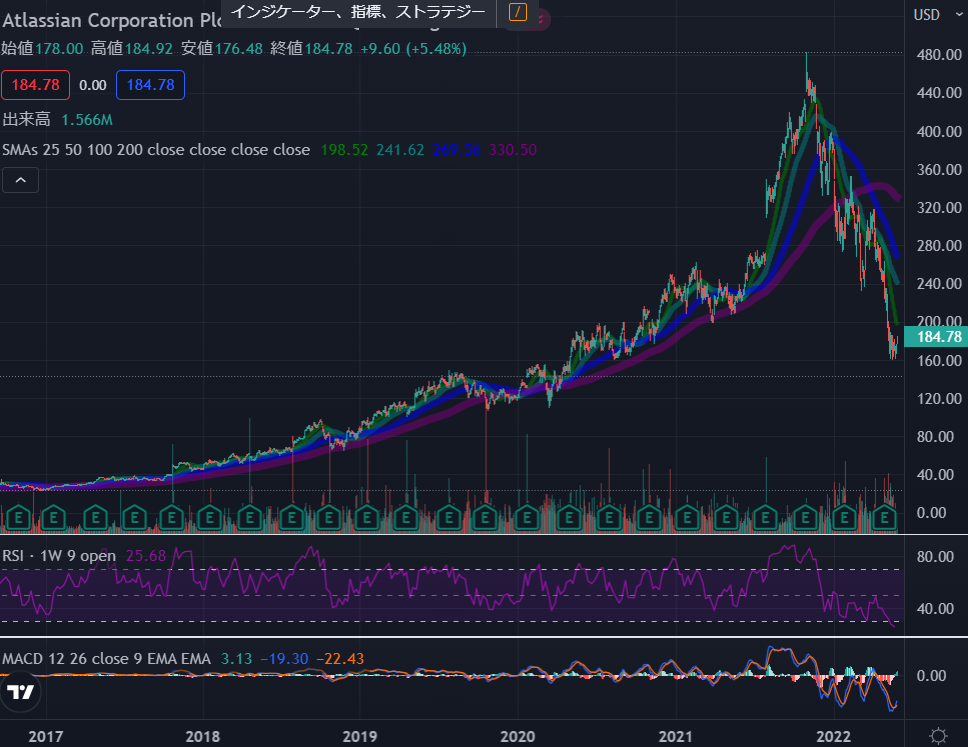Click the 2022 label on time axis
The height and width of the screenshot is (747, 968).
coord(833,736)
